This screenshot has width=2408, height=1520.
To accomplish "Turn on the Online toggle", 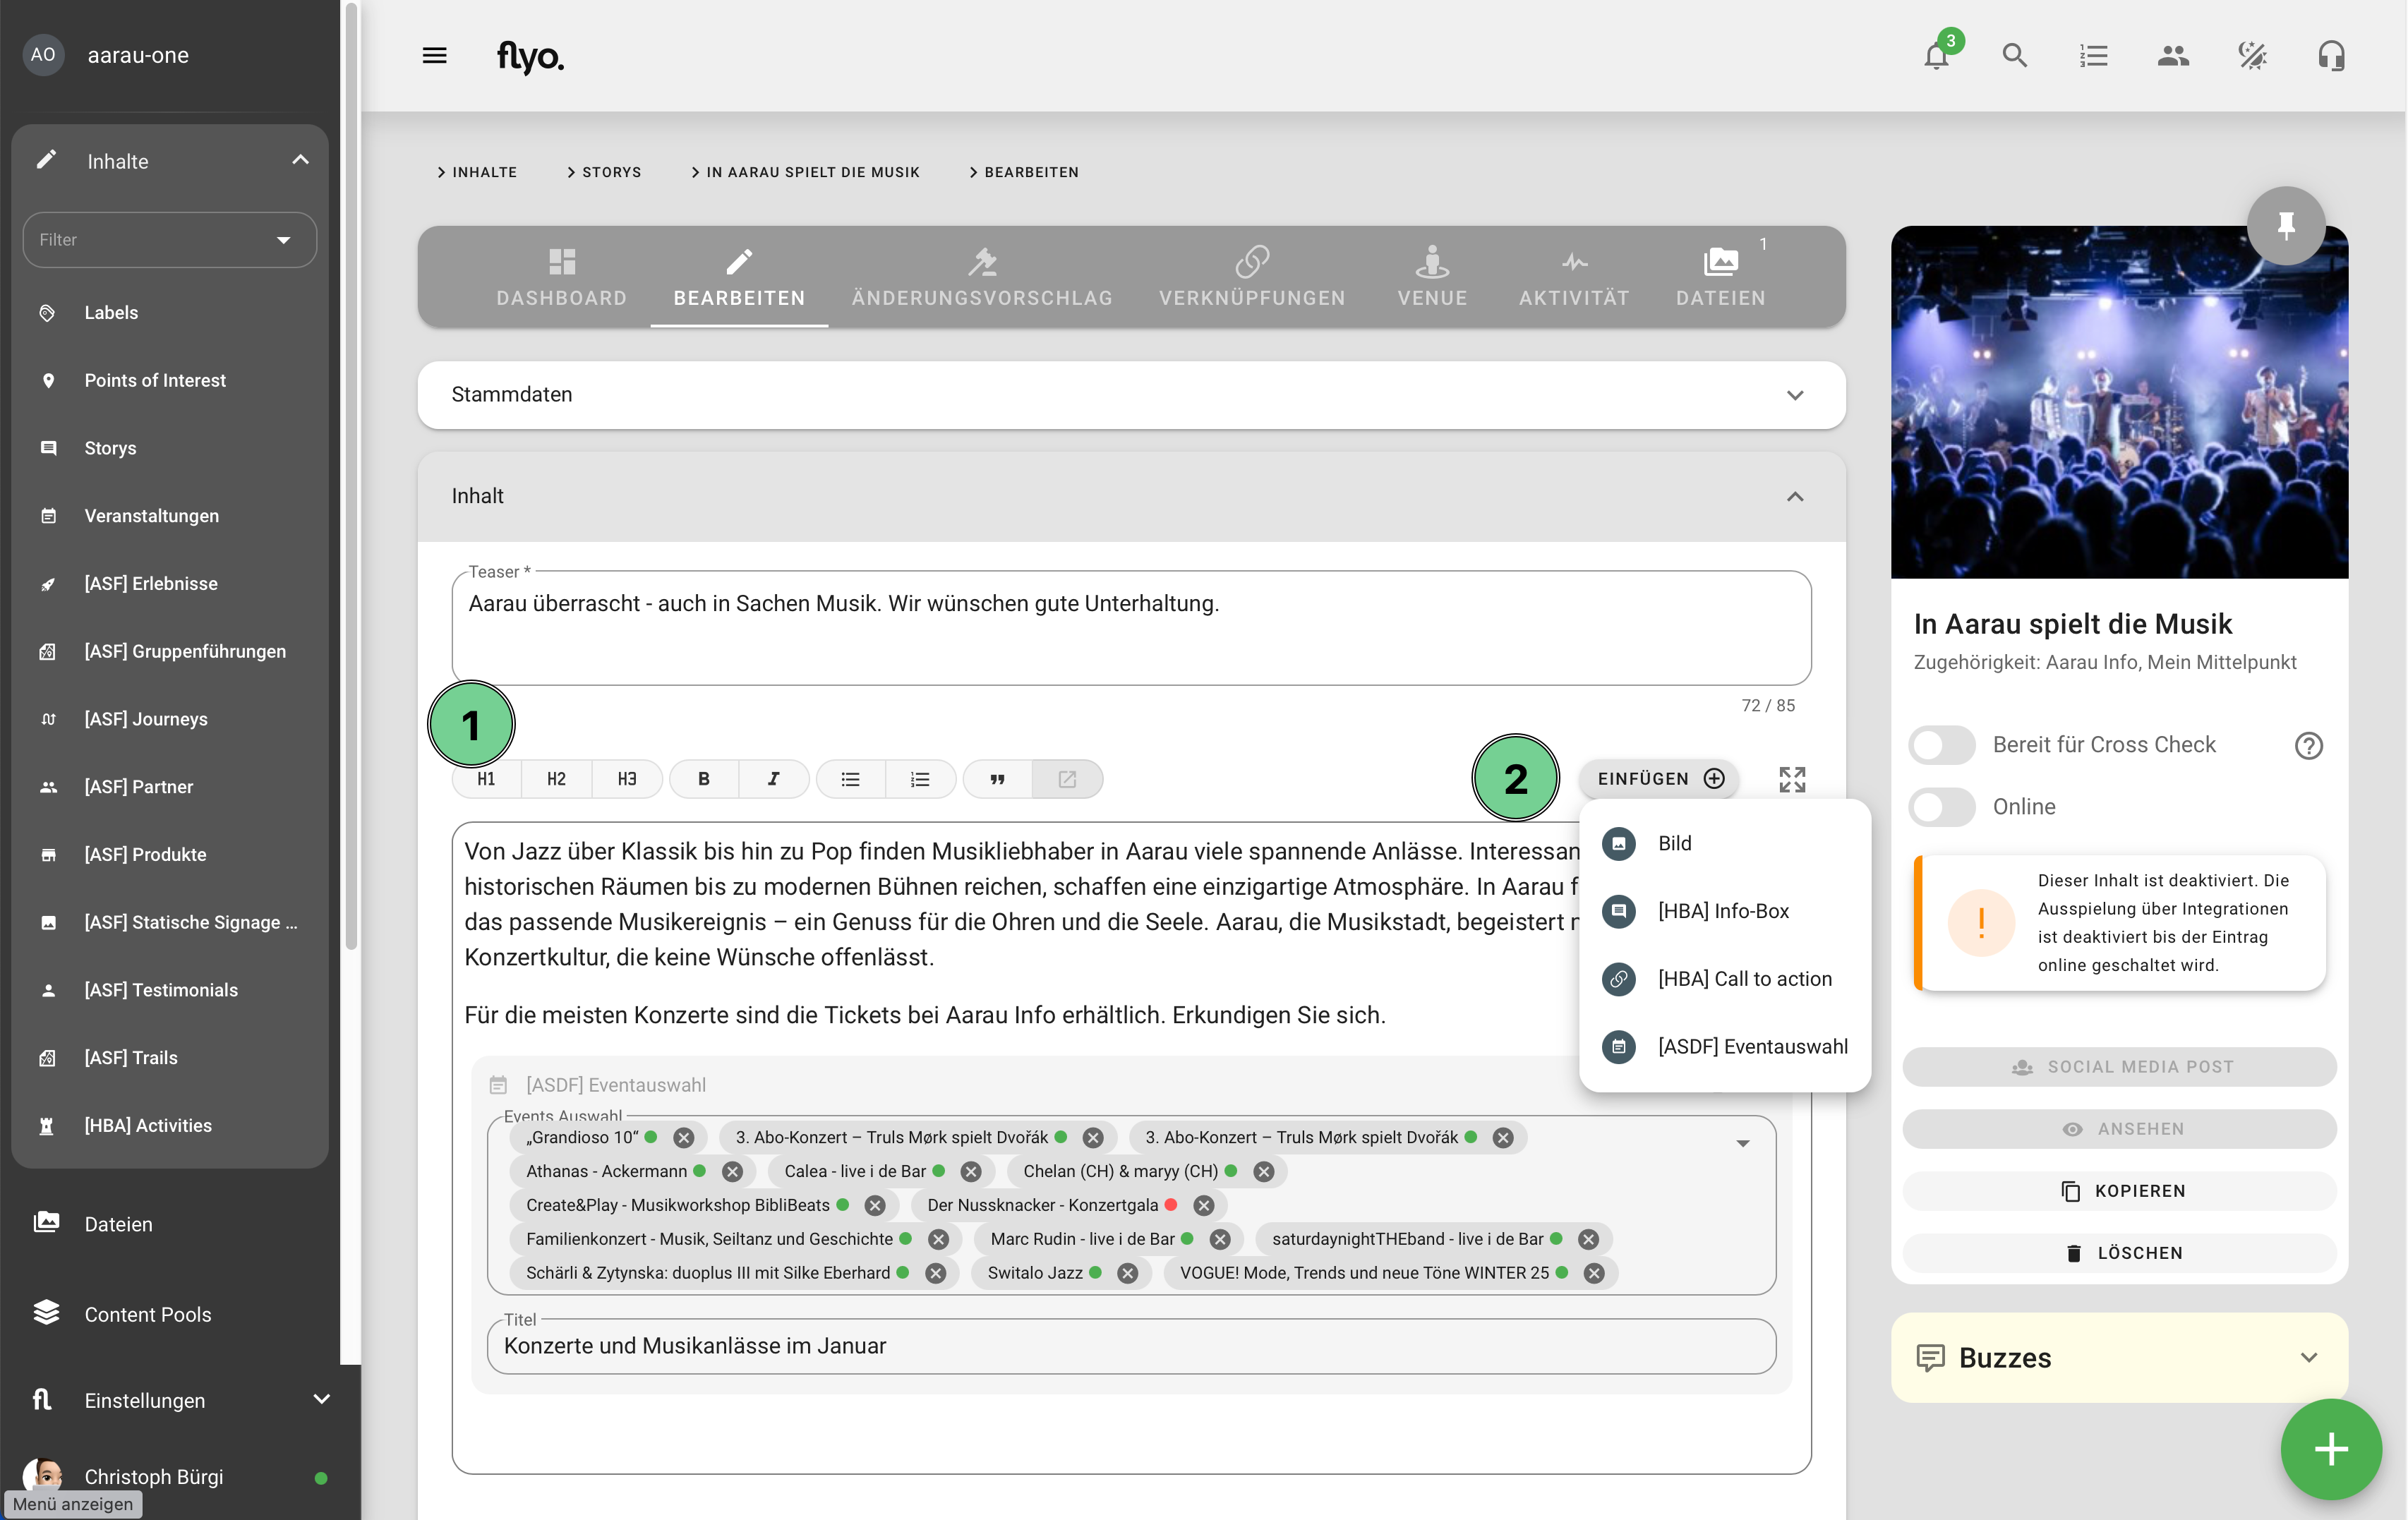I will (x=1941, y=807).
